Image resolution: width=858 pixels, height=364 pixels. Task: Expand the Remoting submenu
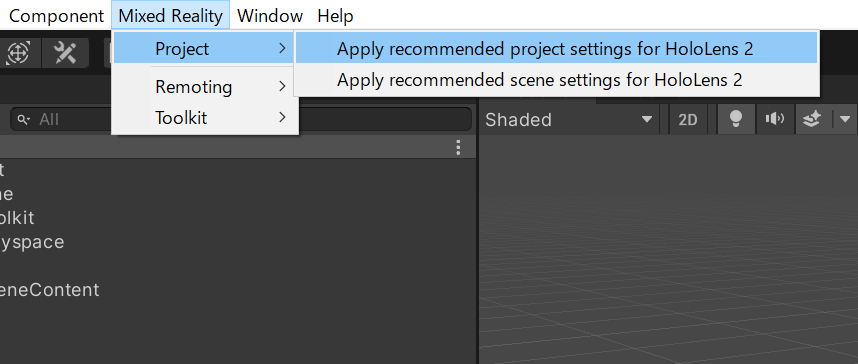pyautogui.click(x=205, y=86)
